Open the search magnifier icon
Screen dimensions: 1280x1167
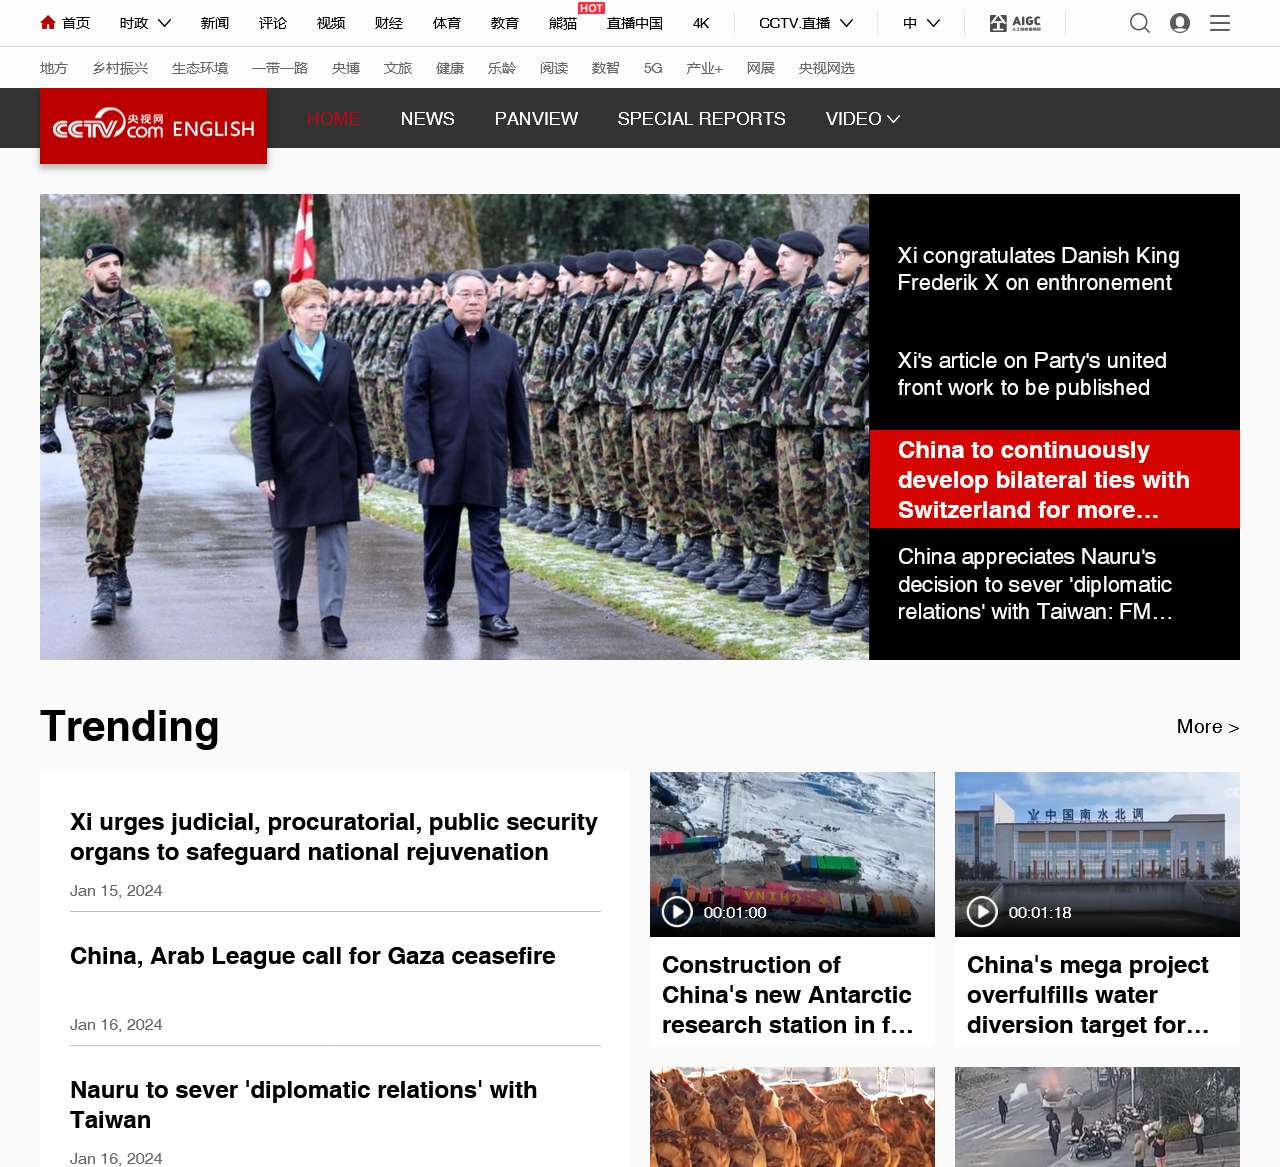point(1139,23)
